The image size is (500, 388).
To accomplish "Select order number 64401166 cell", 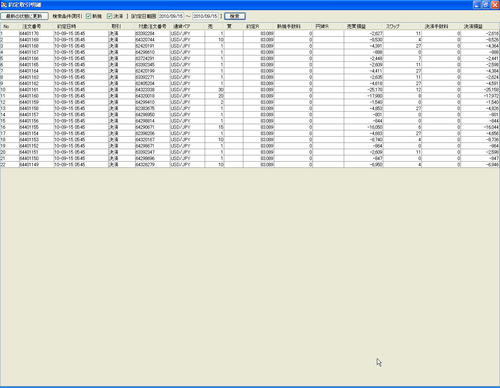I will 36,58.
